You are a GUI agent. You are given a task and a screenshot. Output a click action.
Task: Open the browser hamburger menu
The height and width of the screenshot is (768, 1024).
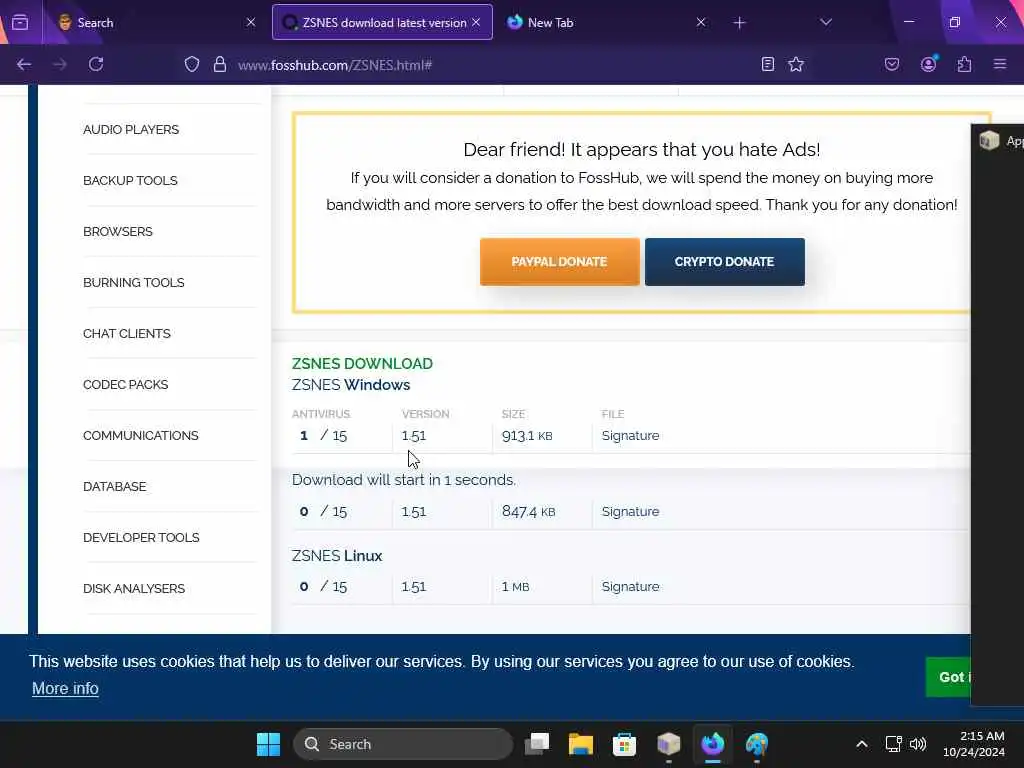click(1000, 64)
